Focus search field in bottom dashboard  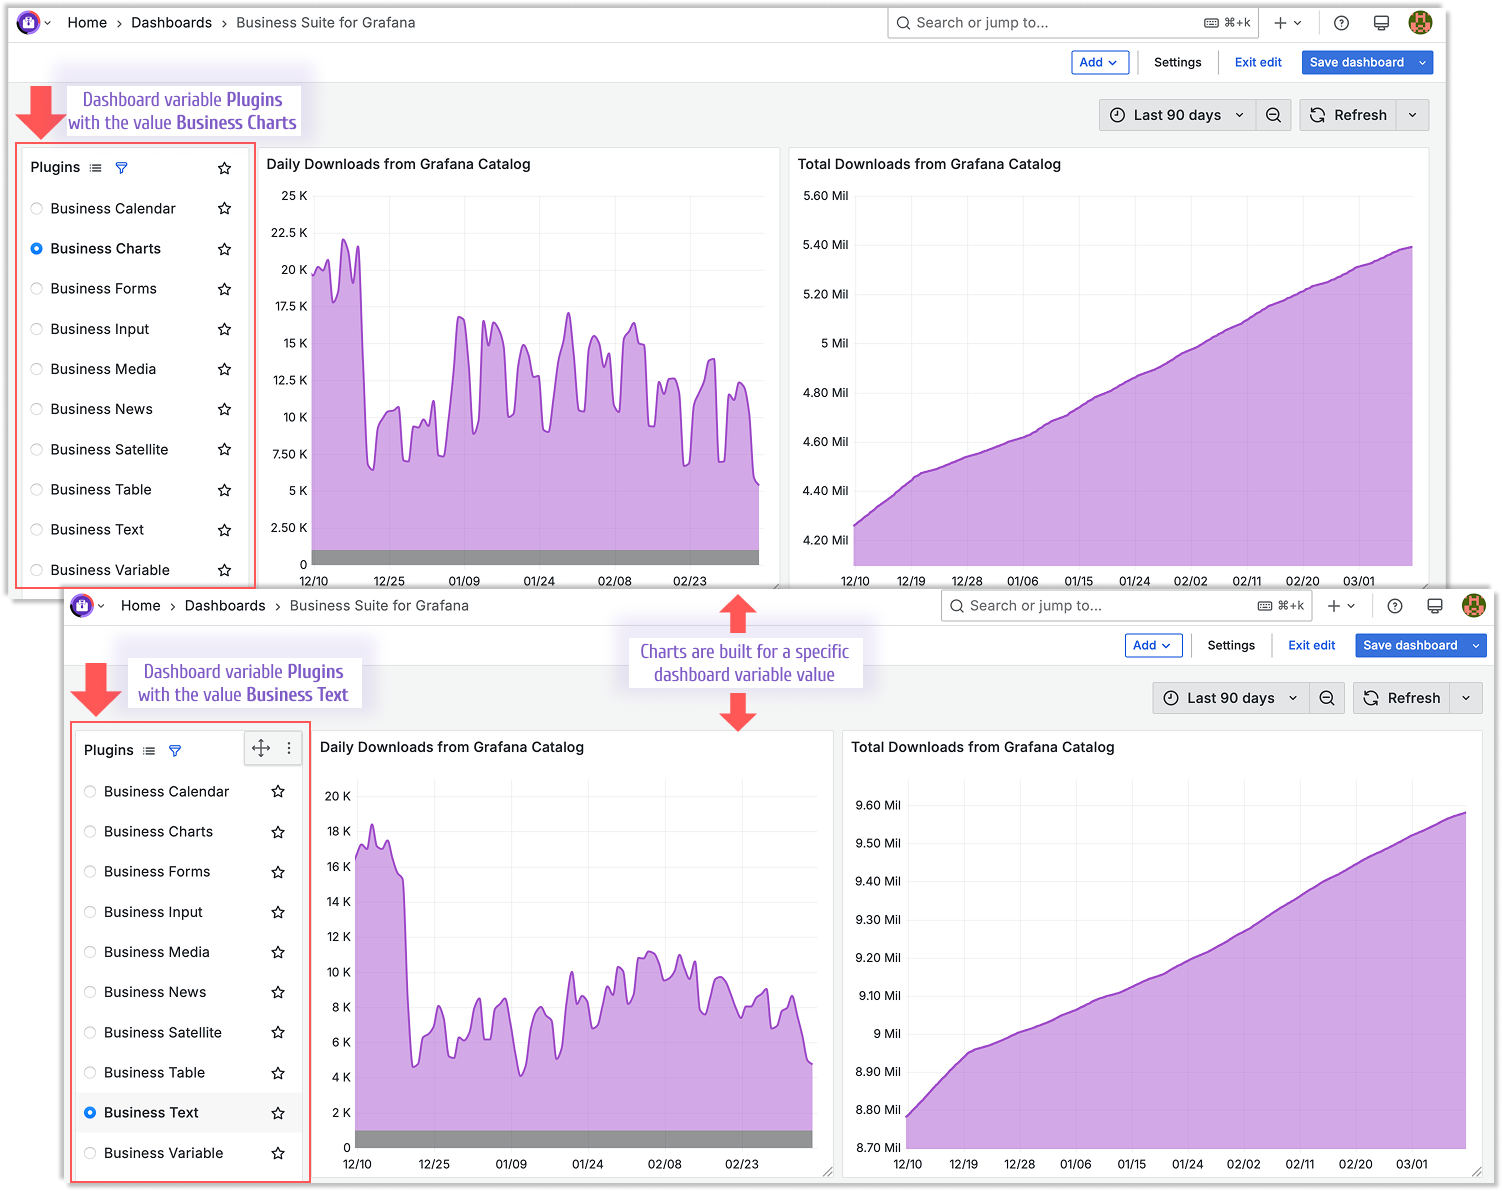(1126, 606)
